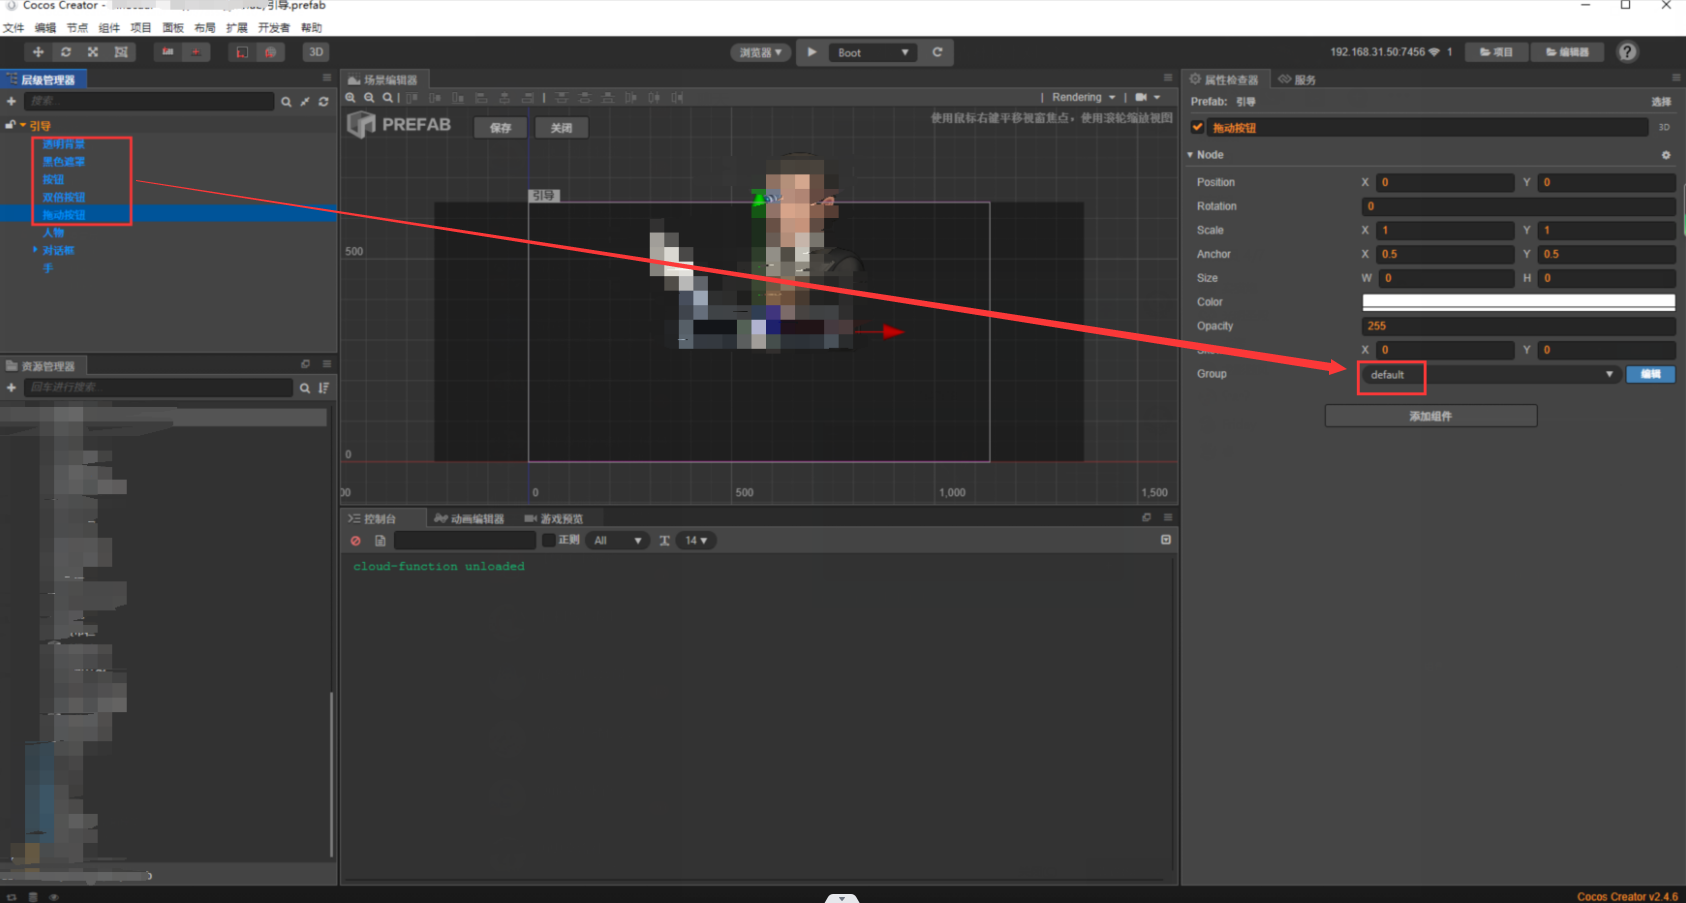1686x903 pixels.
Task: Switch to the 服务 tab
Action: (x=1297, y=79)
